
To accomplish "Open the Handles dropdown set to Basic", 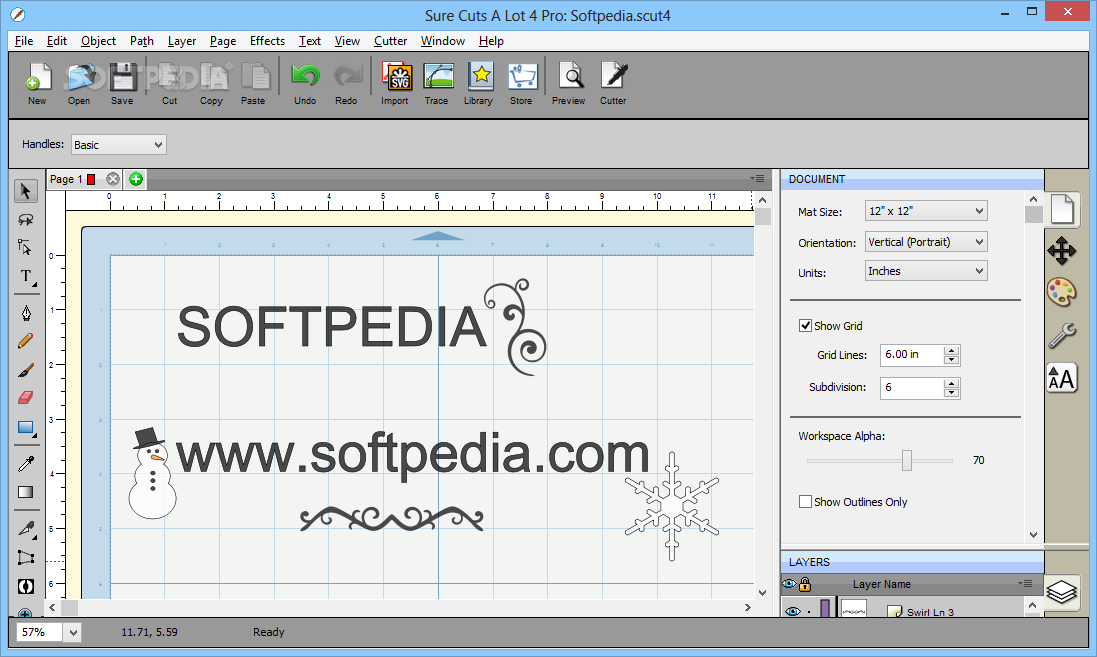I will pyautogui.click(x=119, y=145).
